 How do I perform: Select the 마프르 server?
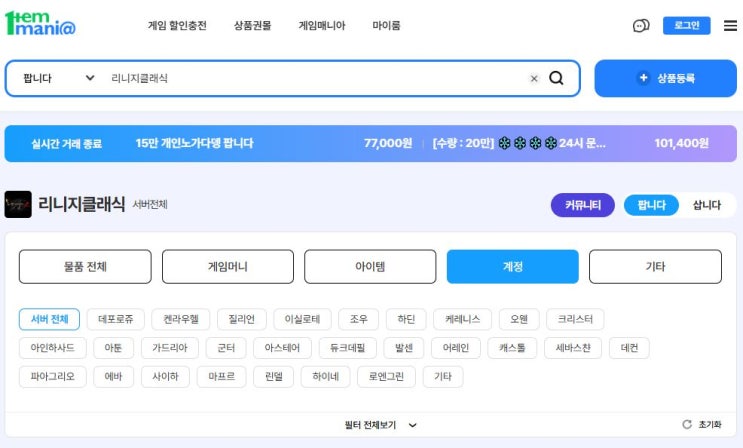click(222, 376)
